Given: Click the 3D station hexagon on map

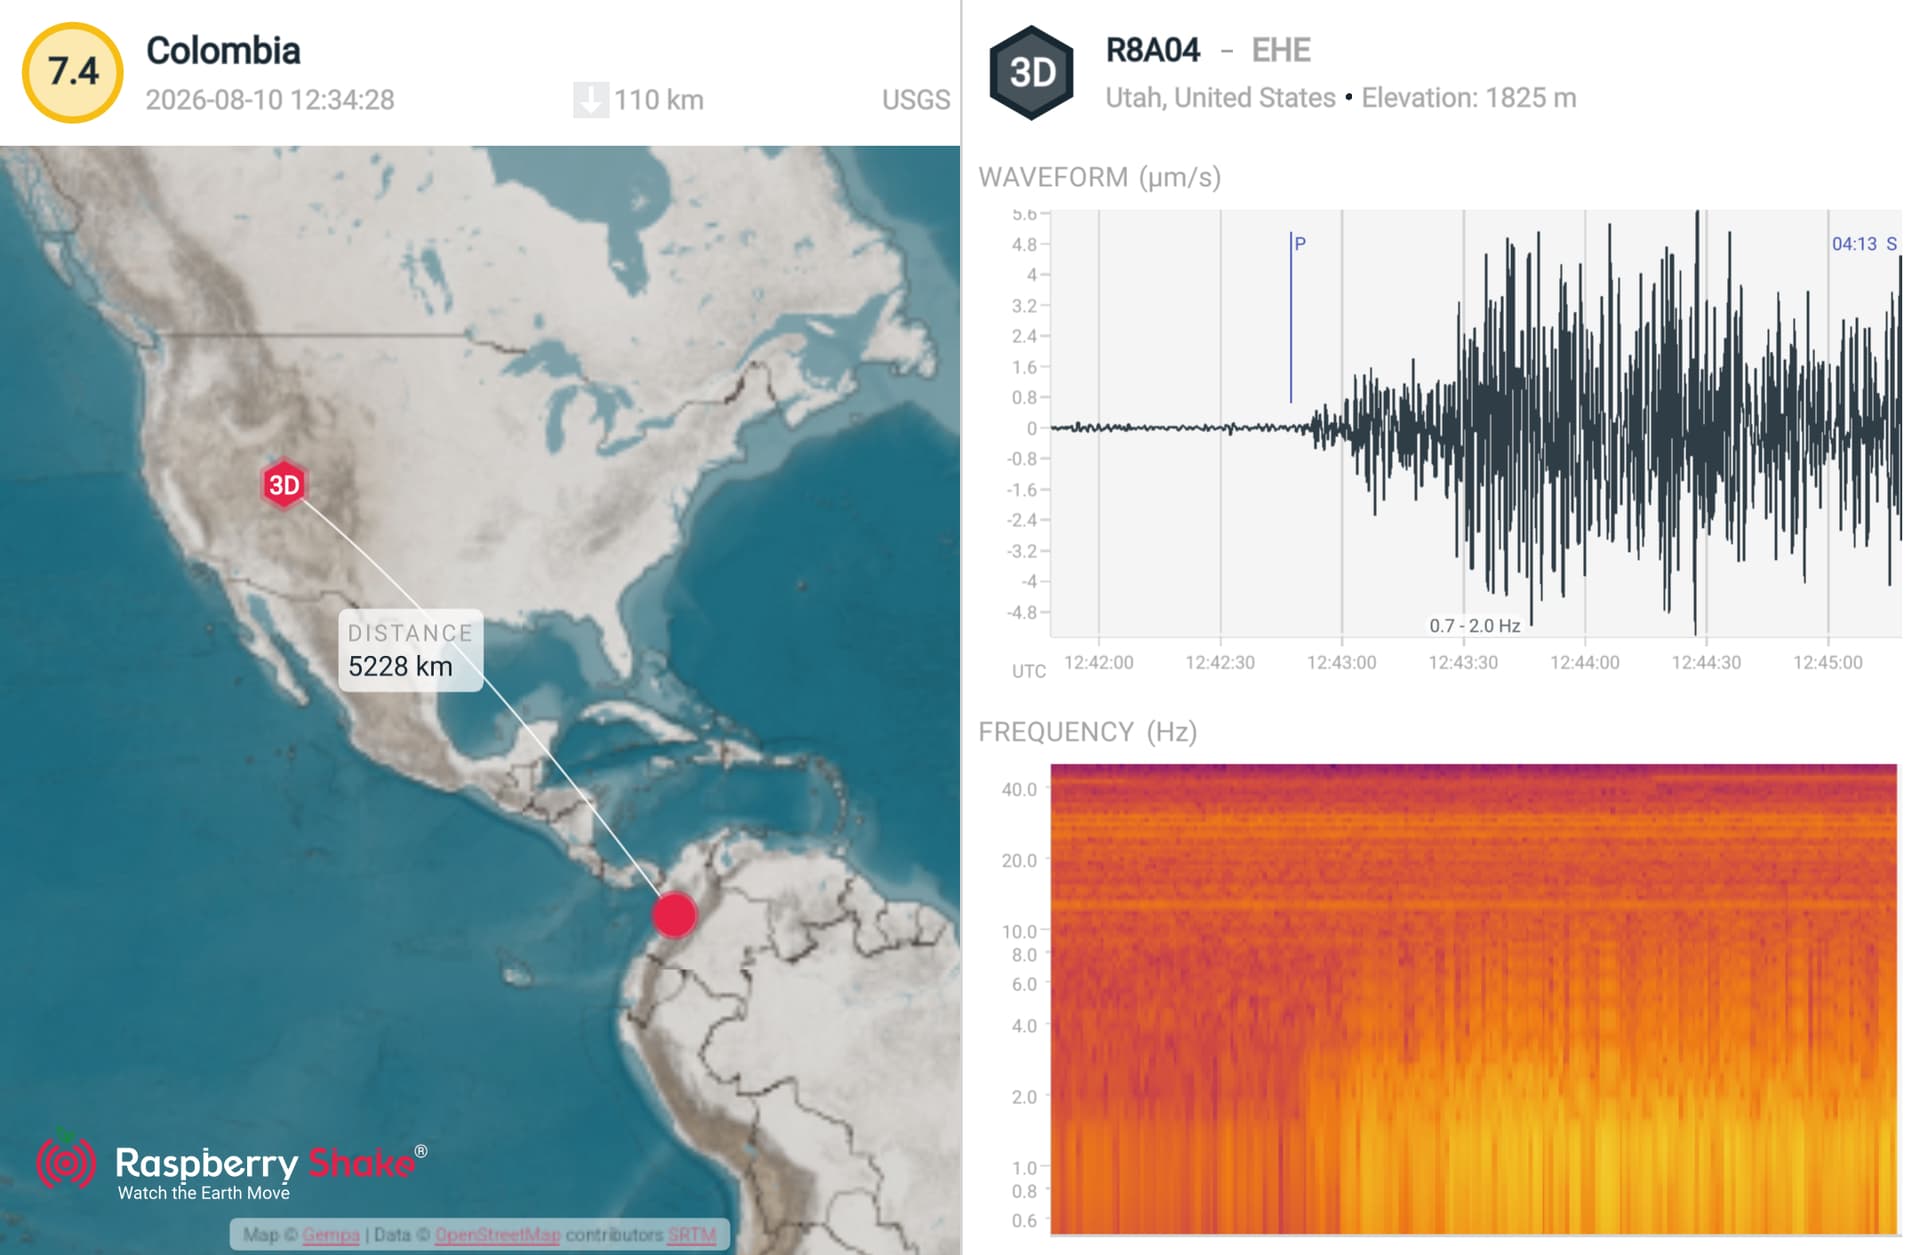Looking at the screenshot, I should [284, 485].
